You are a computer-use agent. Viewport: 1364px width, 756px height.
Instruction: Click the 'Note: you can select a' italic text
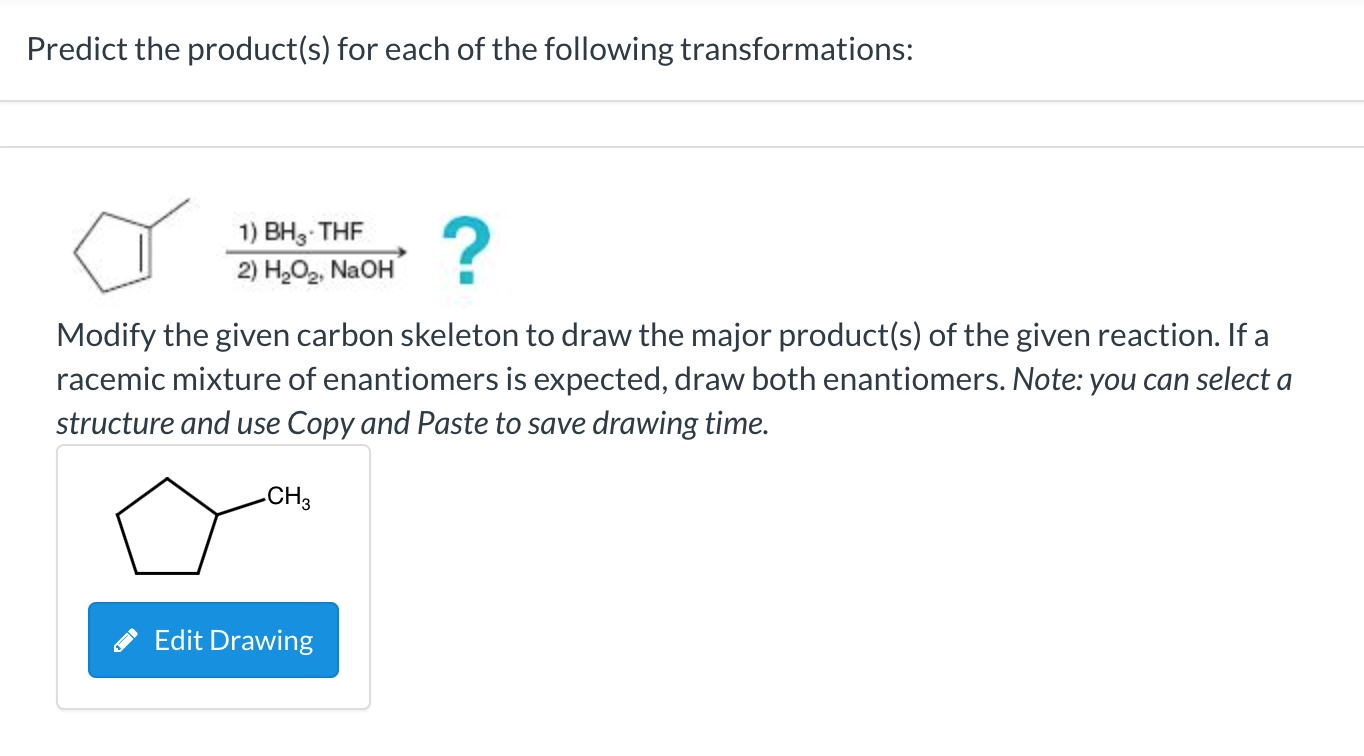[1152, 379]
